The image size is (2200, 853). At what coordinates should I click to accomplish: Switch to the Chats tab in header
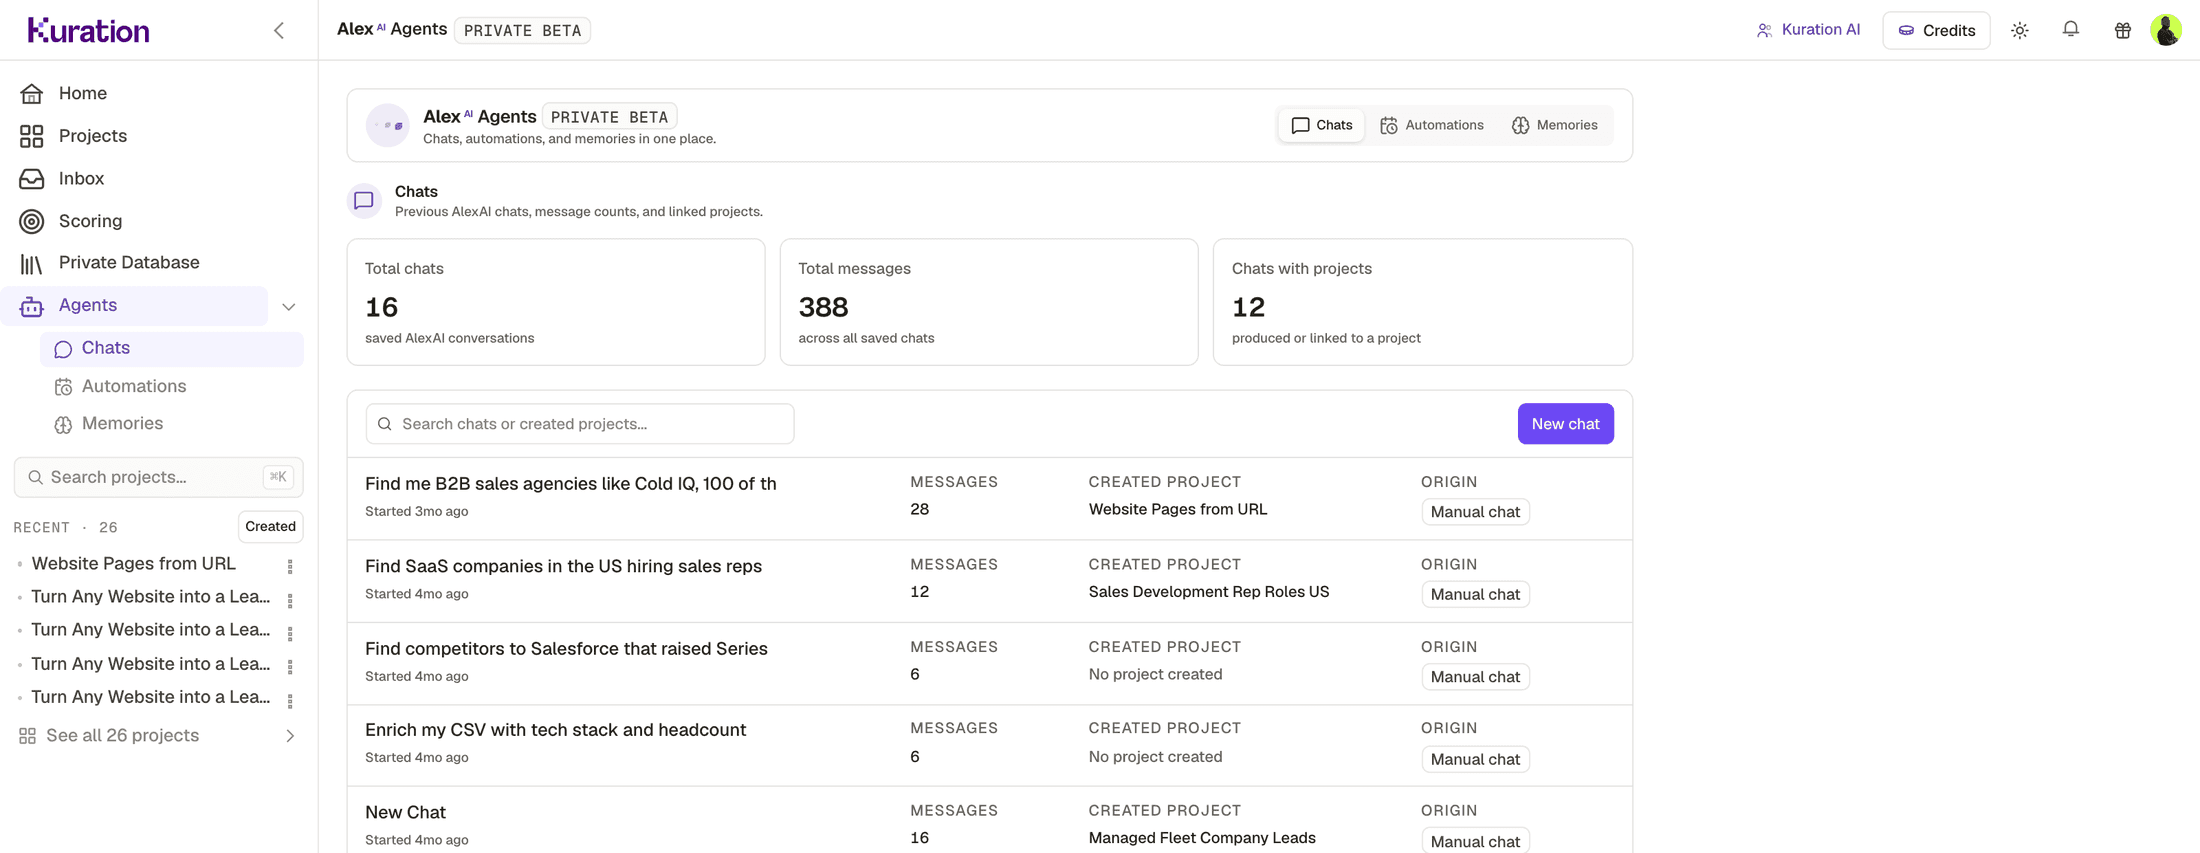1321,125
